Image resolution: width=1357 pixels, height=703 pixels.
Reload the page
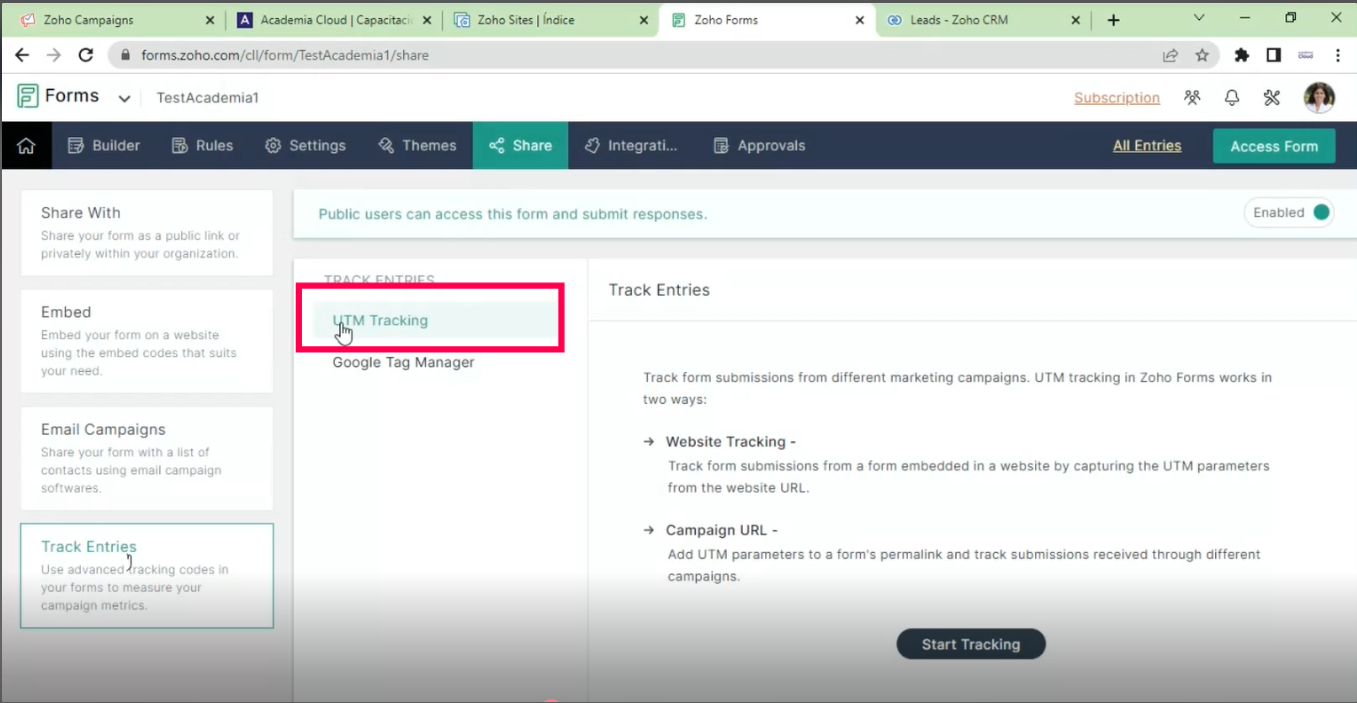pos(86,56)
